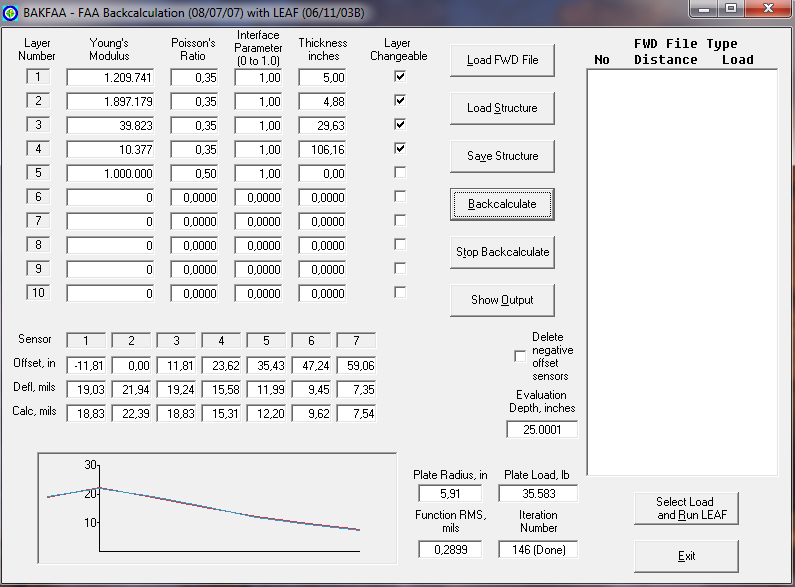Click Save Structure button
Viewport: 795px width, 587px height.
pos(502,156)
